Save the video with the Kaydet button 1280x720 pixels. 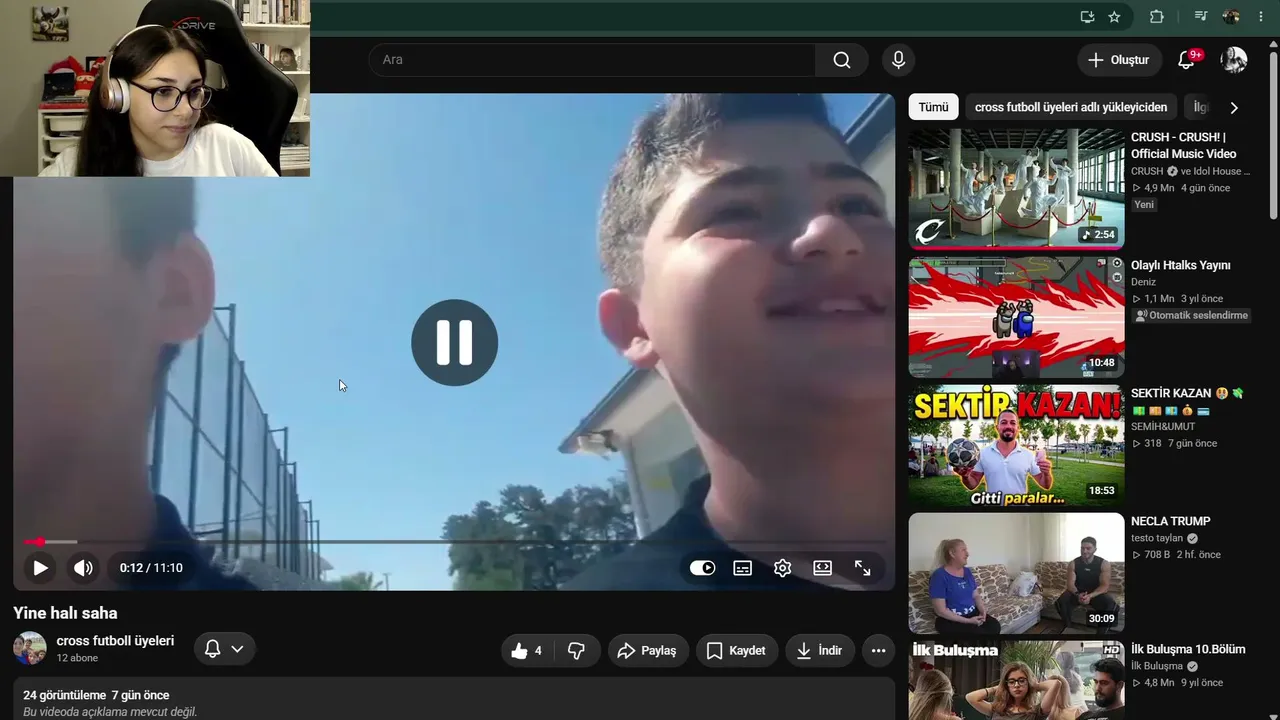click(x=737, y=651)
